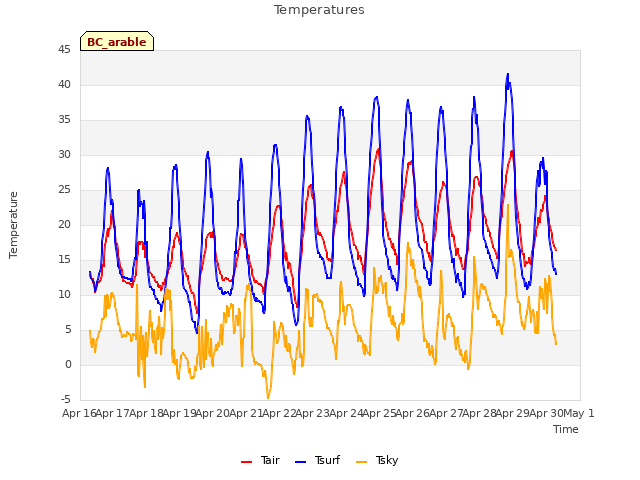
Task: Click the Apr 24 x-axis label
Action: [346, 413]
